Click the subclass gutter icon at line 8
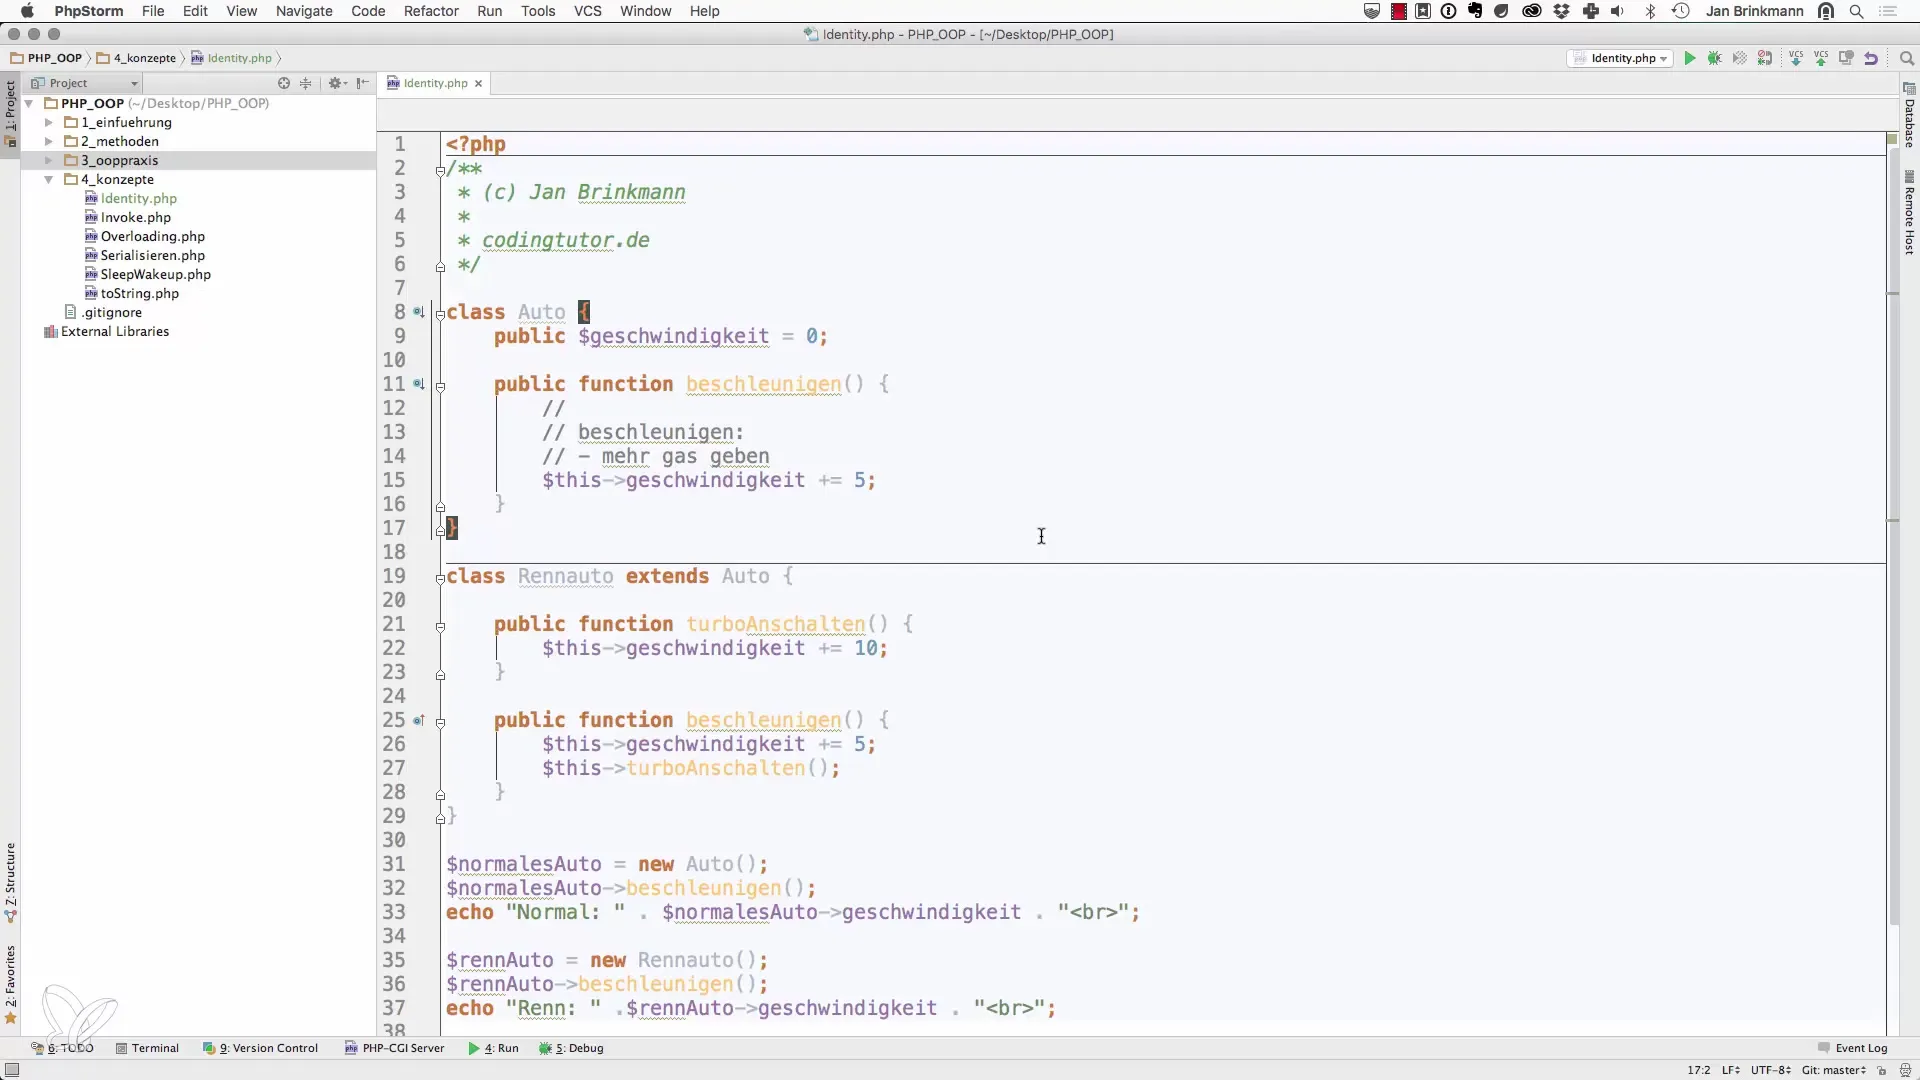This screenshot has width=1920, height=1080. (x=419, y=312)
